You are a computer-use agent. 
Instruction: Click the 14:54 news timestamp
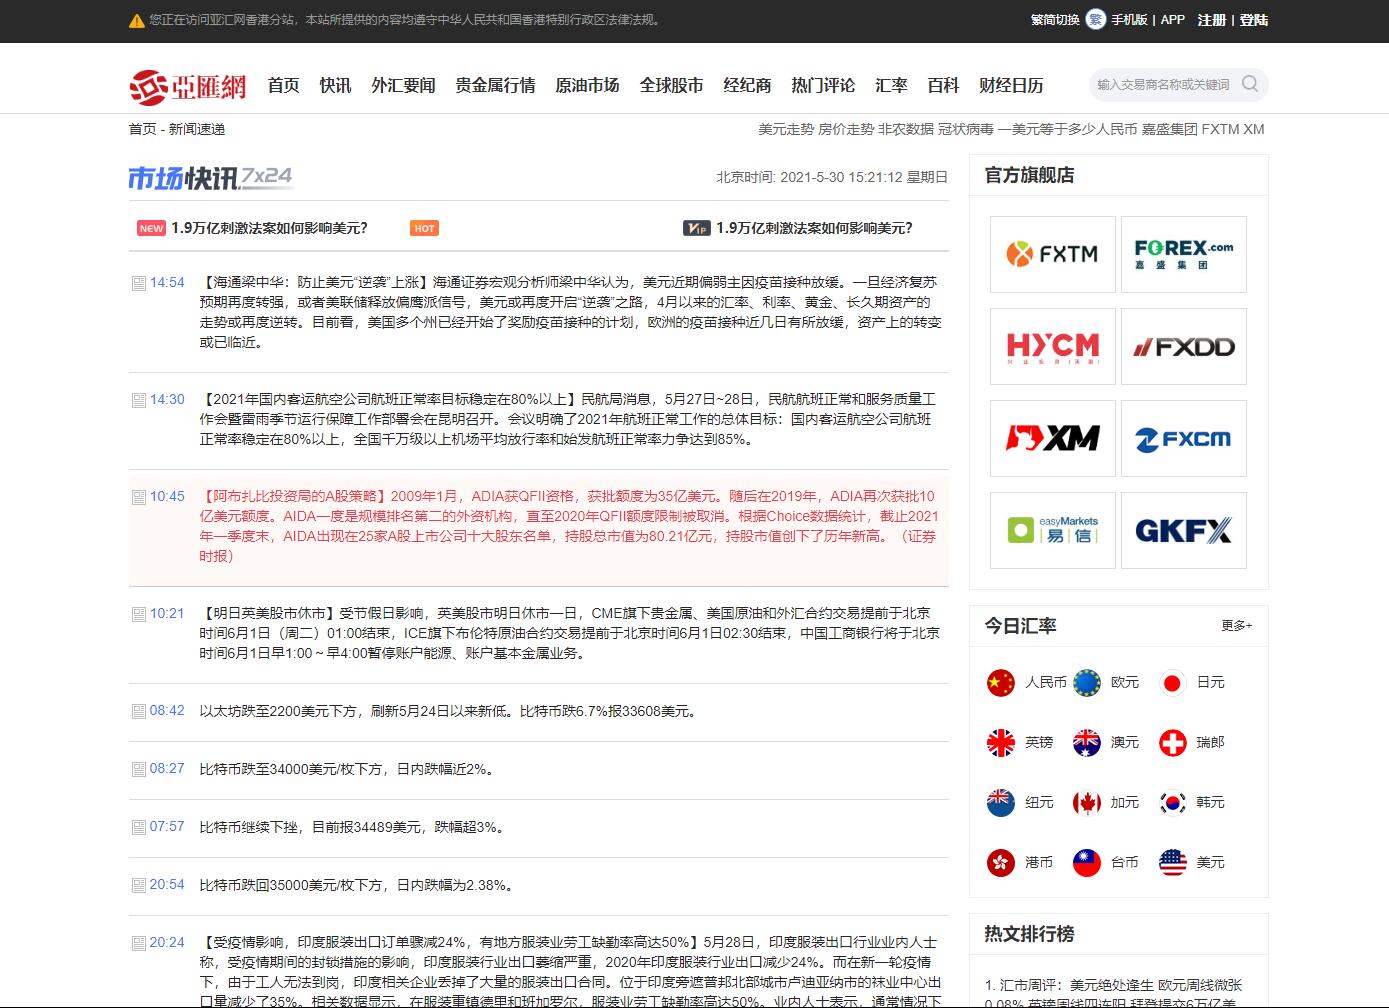[x=167, y=283]
